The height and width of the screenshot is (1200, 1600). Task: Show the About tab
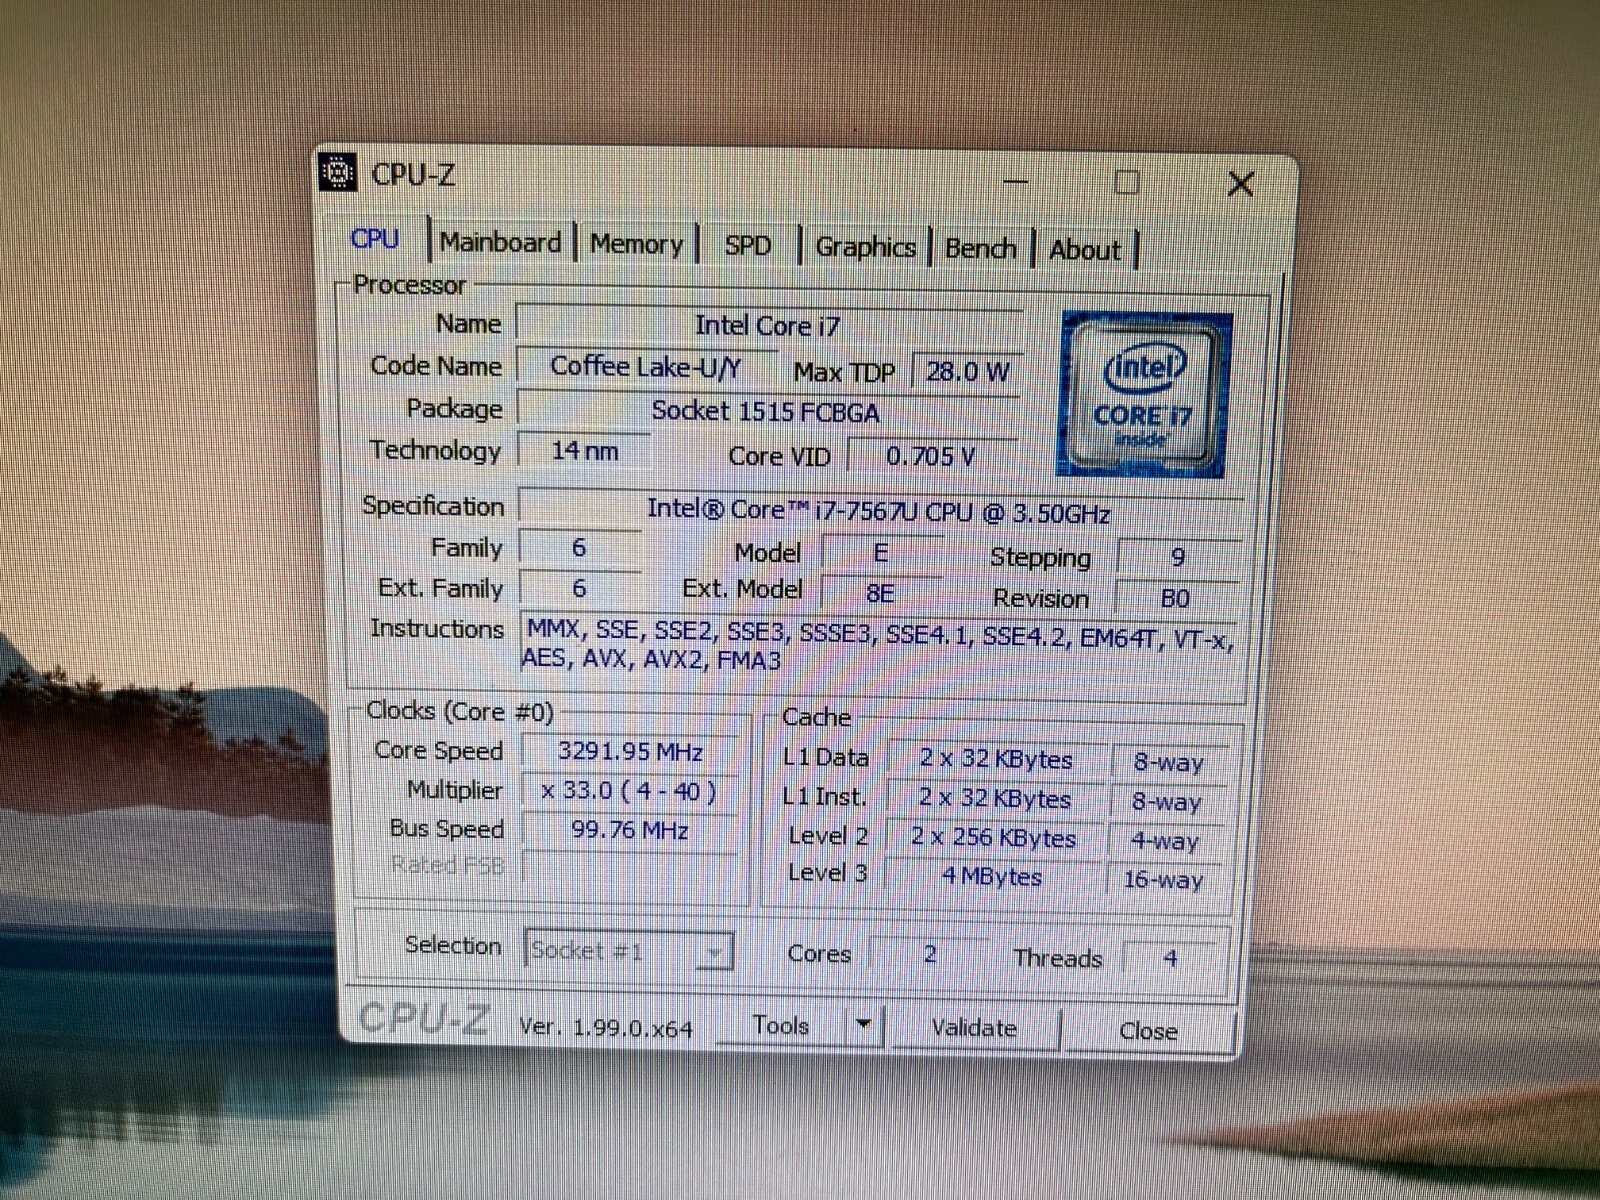click(1085, 250)
